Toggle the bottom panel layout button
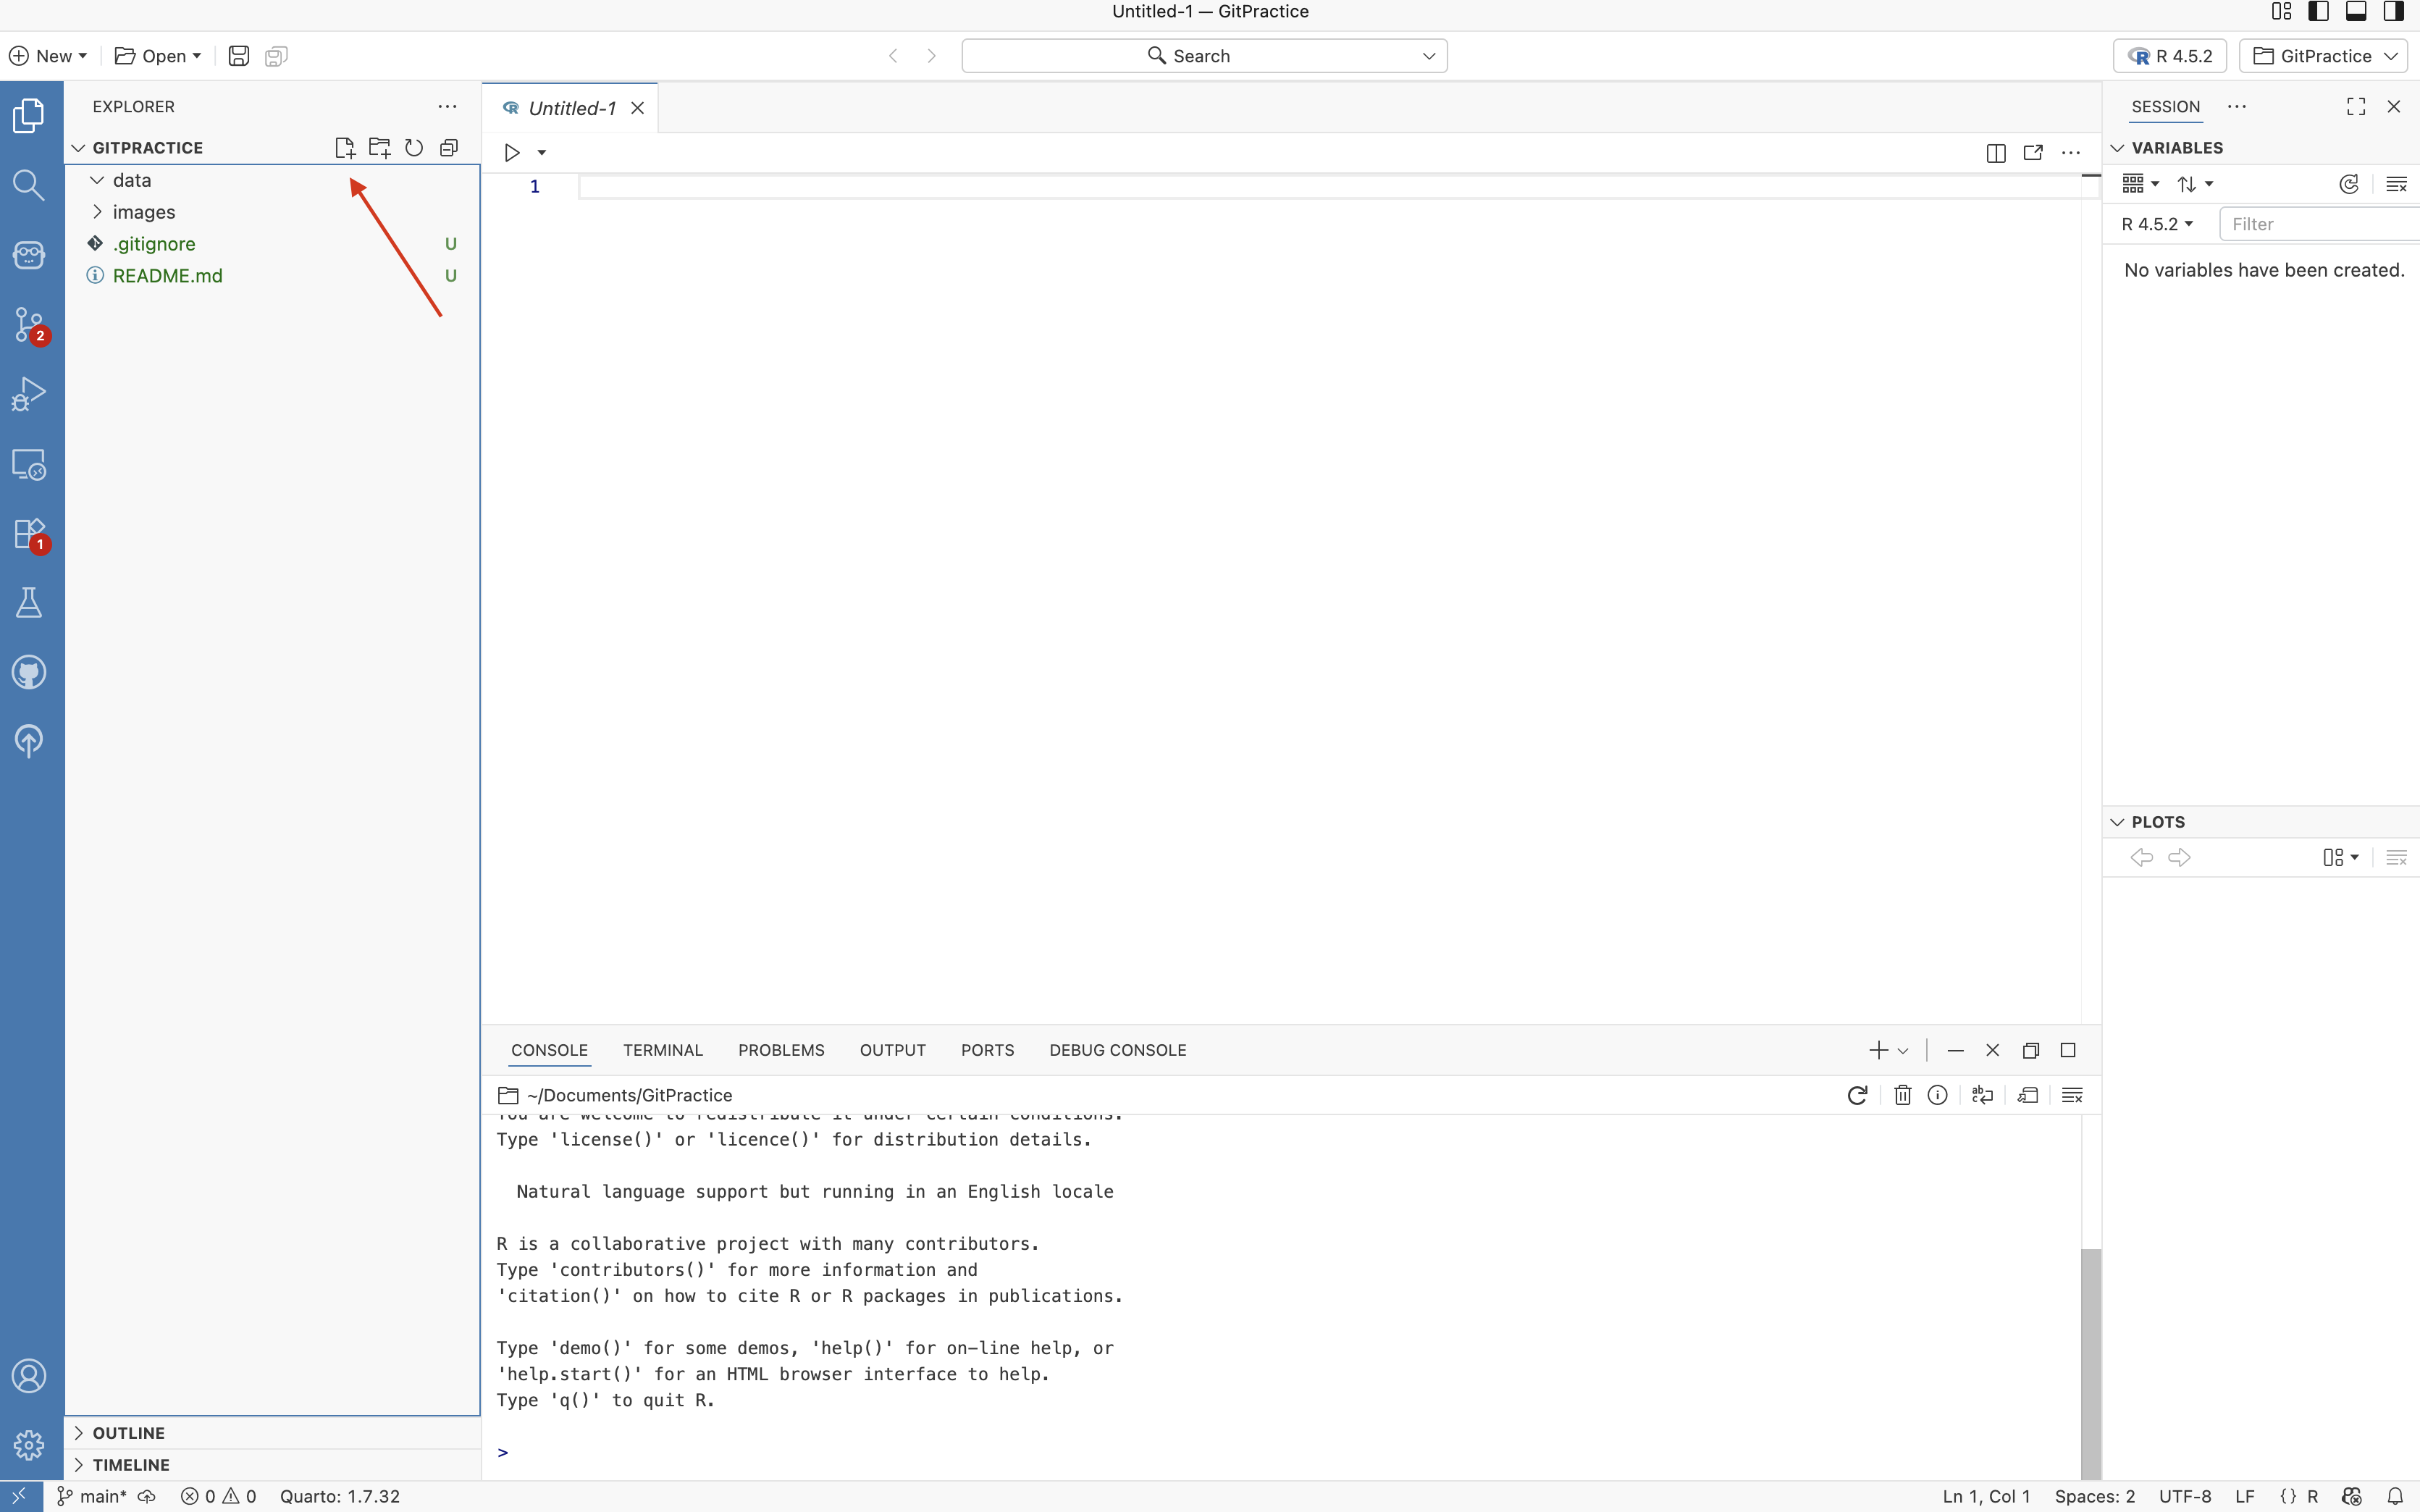2420x1512 pixels. tap(2356, 12)
